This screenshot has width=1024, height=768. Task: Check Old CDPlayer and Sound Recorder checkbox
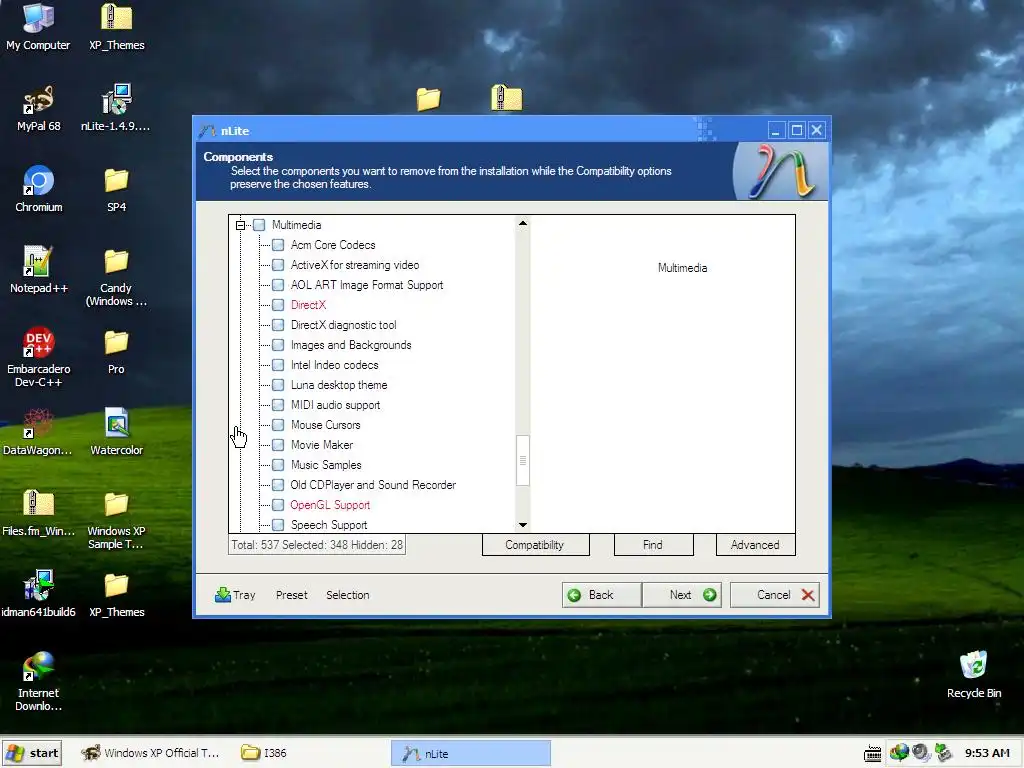point(278,485)
